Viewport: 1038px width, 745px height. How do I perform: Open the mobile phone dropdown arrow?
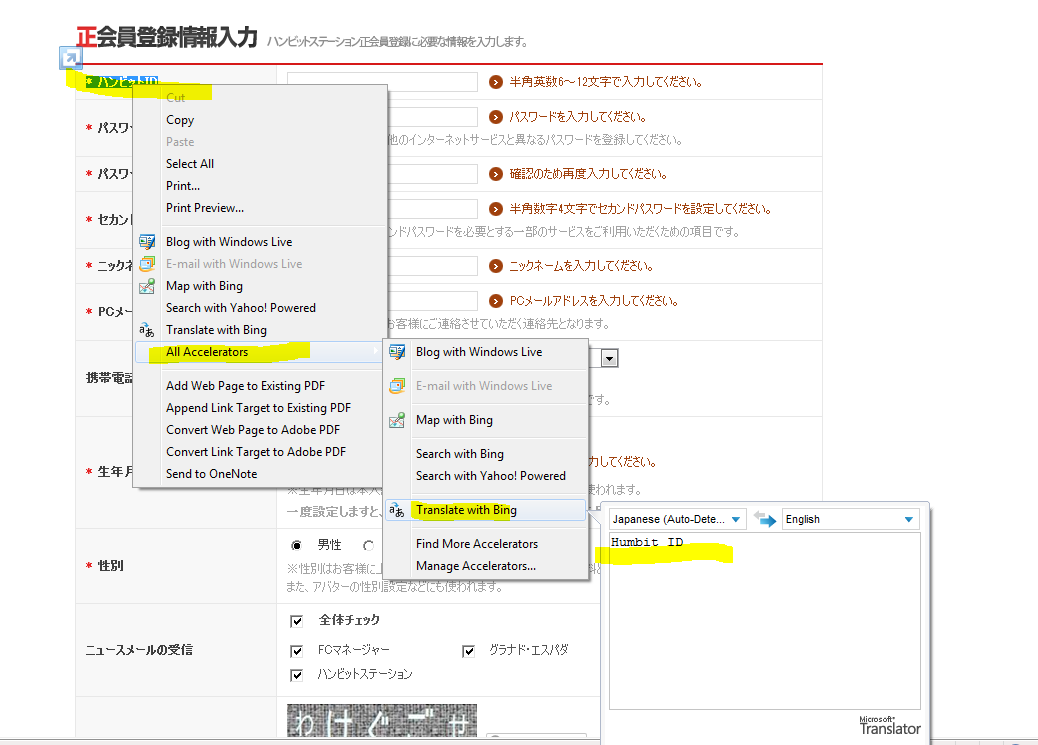(x=610, y=358)
